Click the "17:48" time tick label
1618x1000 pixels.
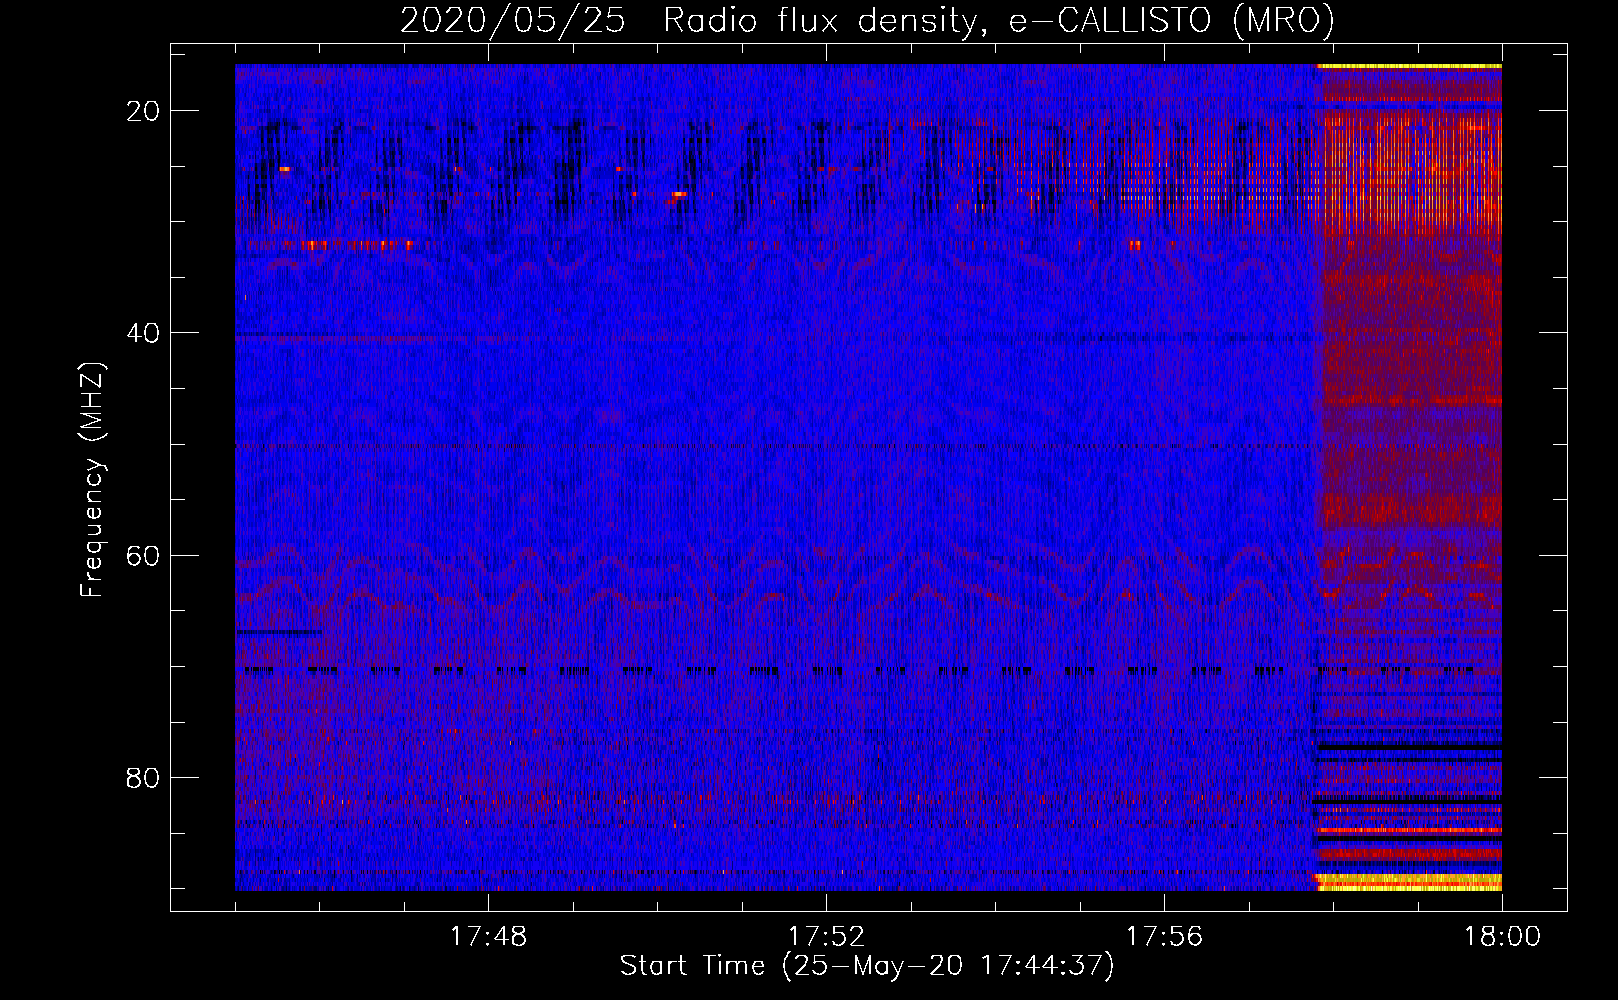pos(488,937)
